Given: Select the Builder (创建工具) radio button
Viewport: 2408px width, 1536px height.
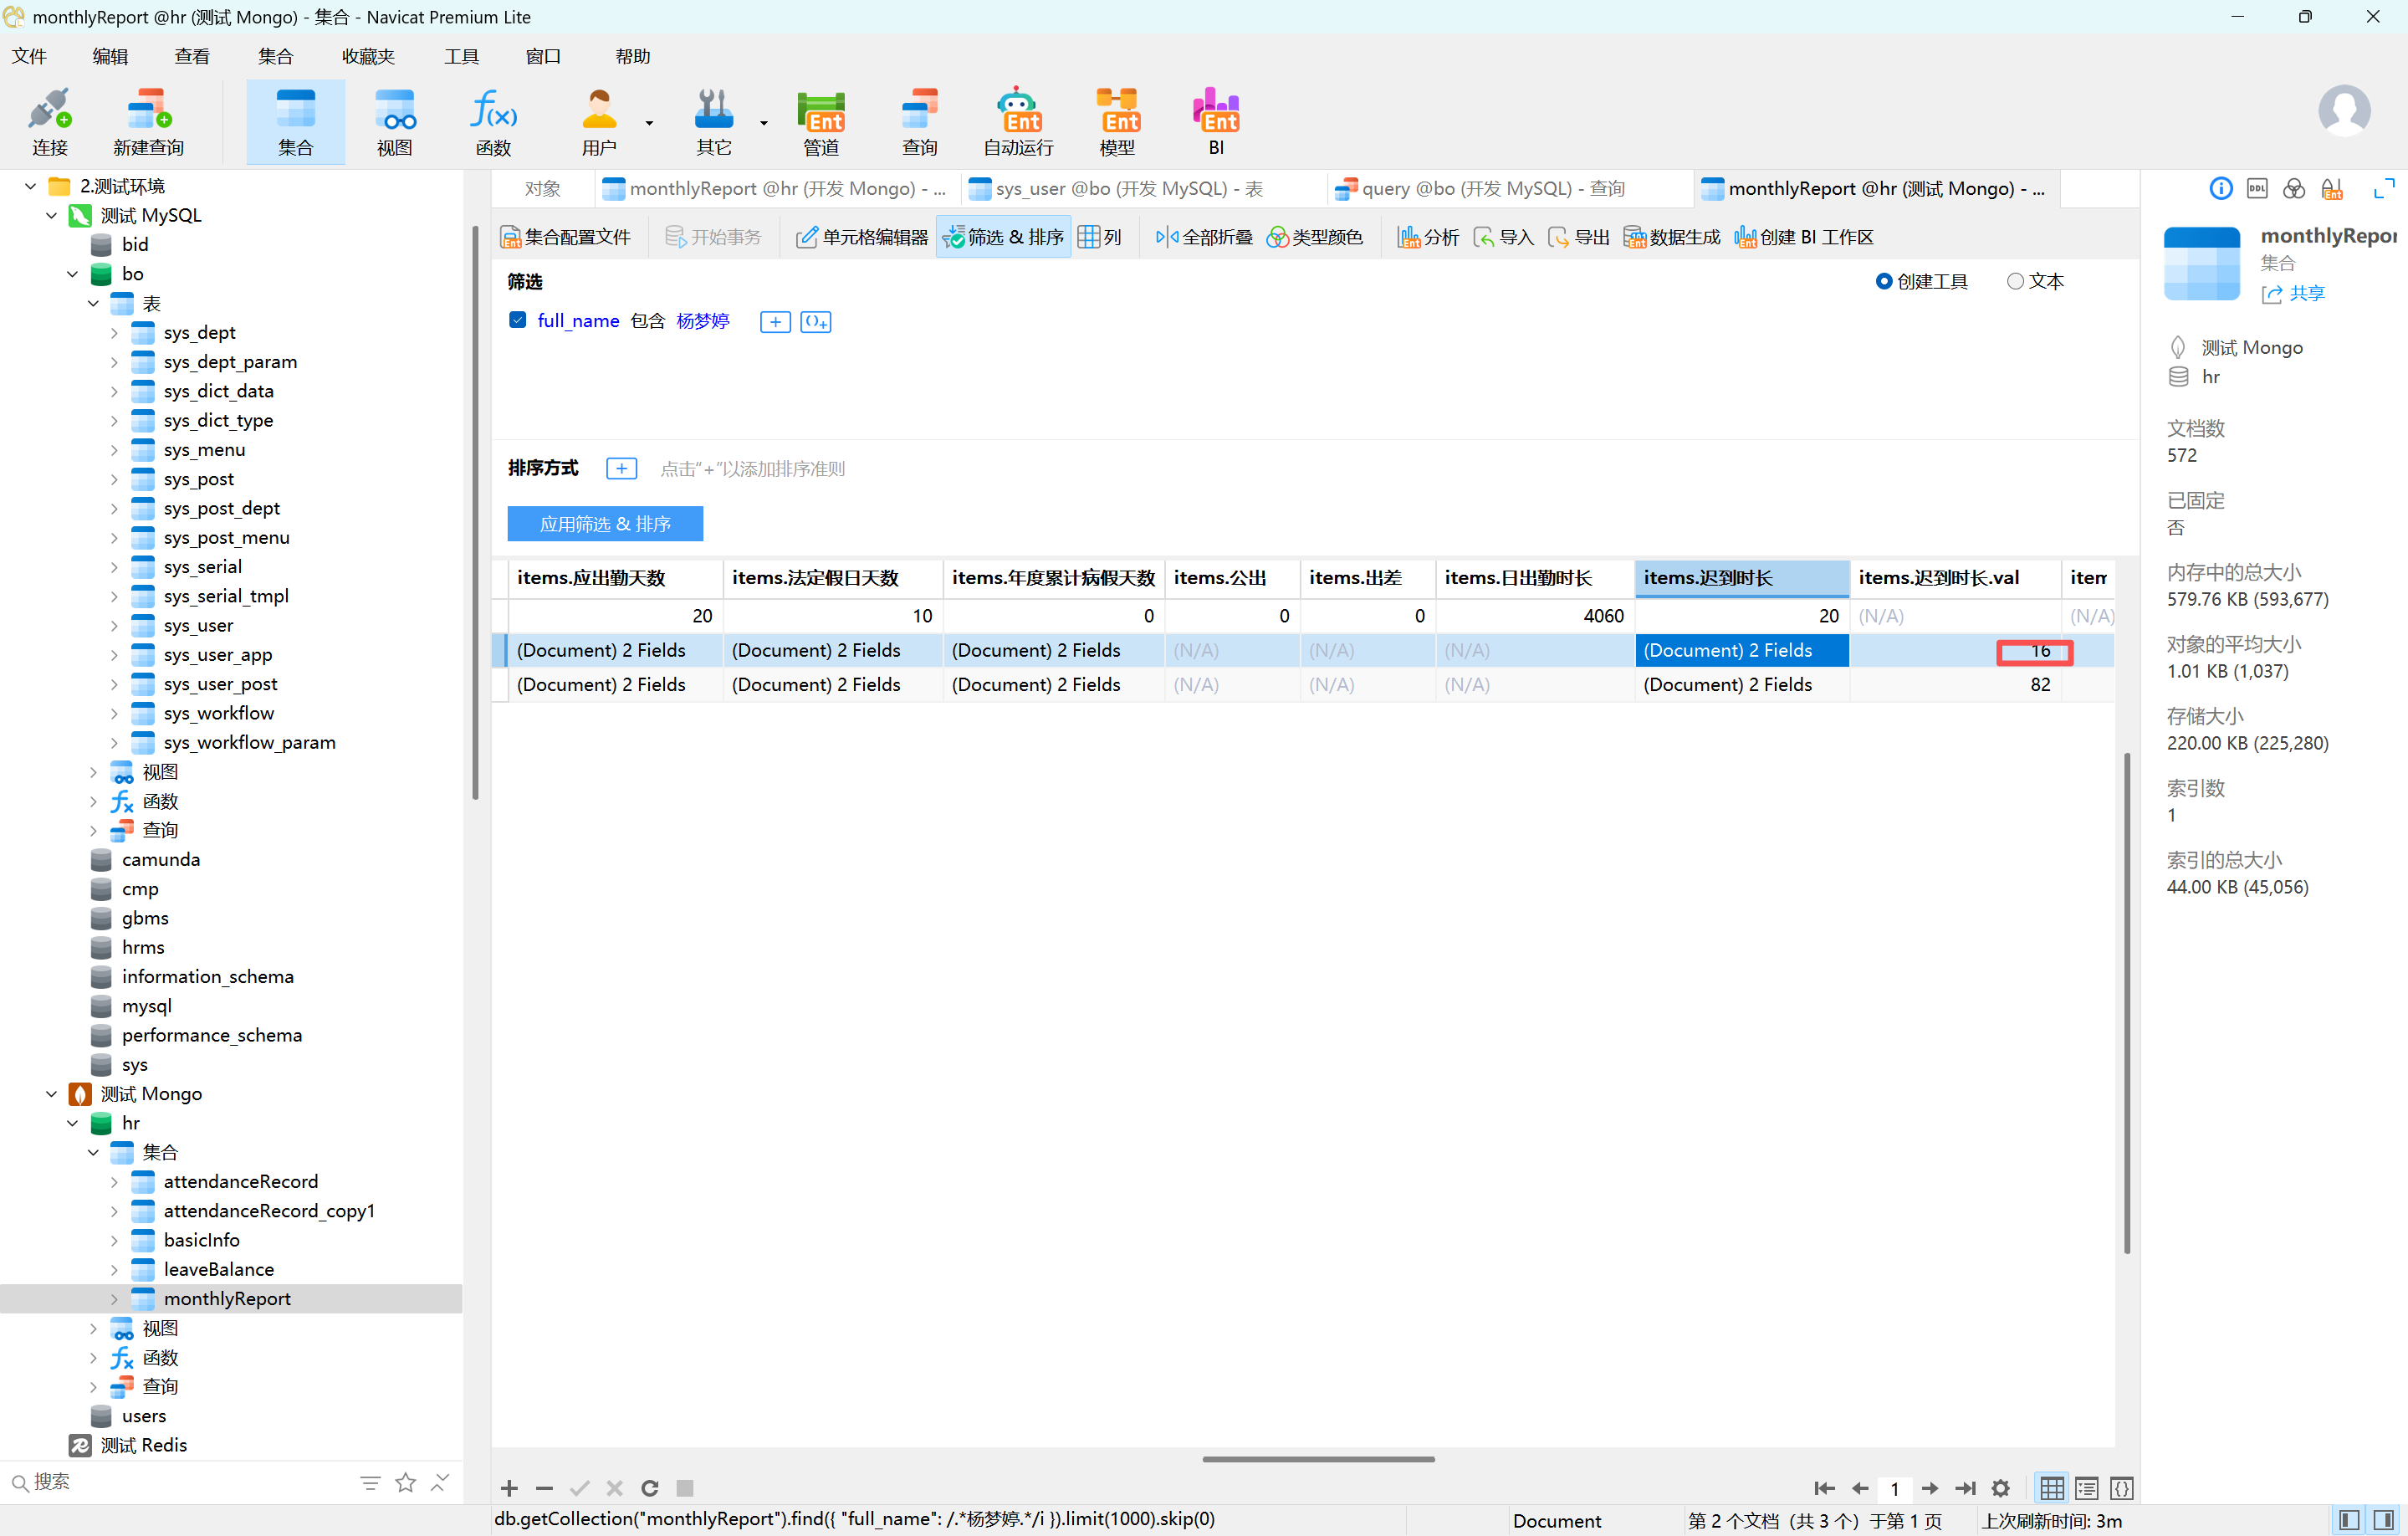Looking at the screenshot, I should coord(1884,282).
